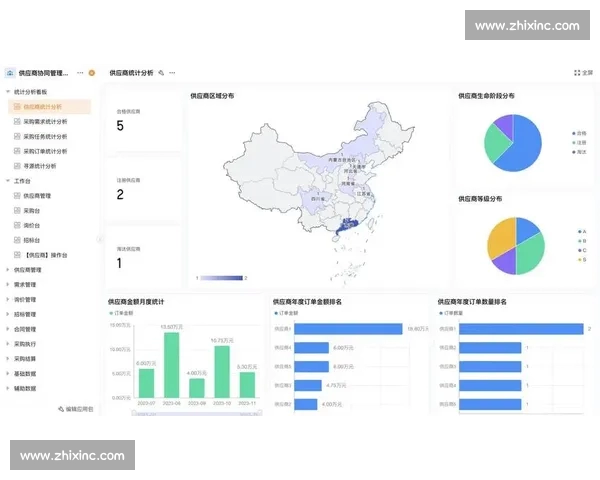
Task: Toggle the B legend in grade pie chart
Action: click(582, 241)
